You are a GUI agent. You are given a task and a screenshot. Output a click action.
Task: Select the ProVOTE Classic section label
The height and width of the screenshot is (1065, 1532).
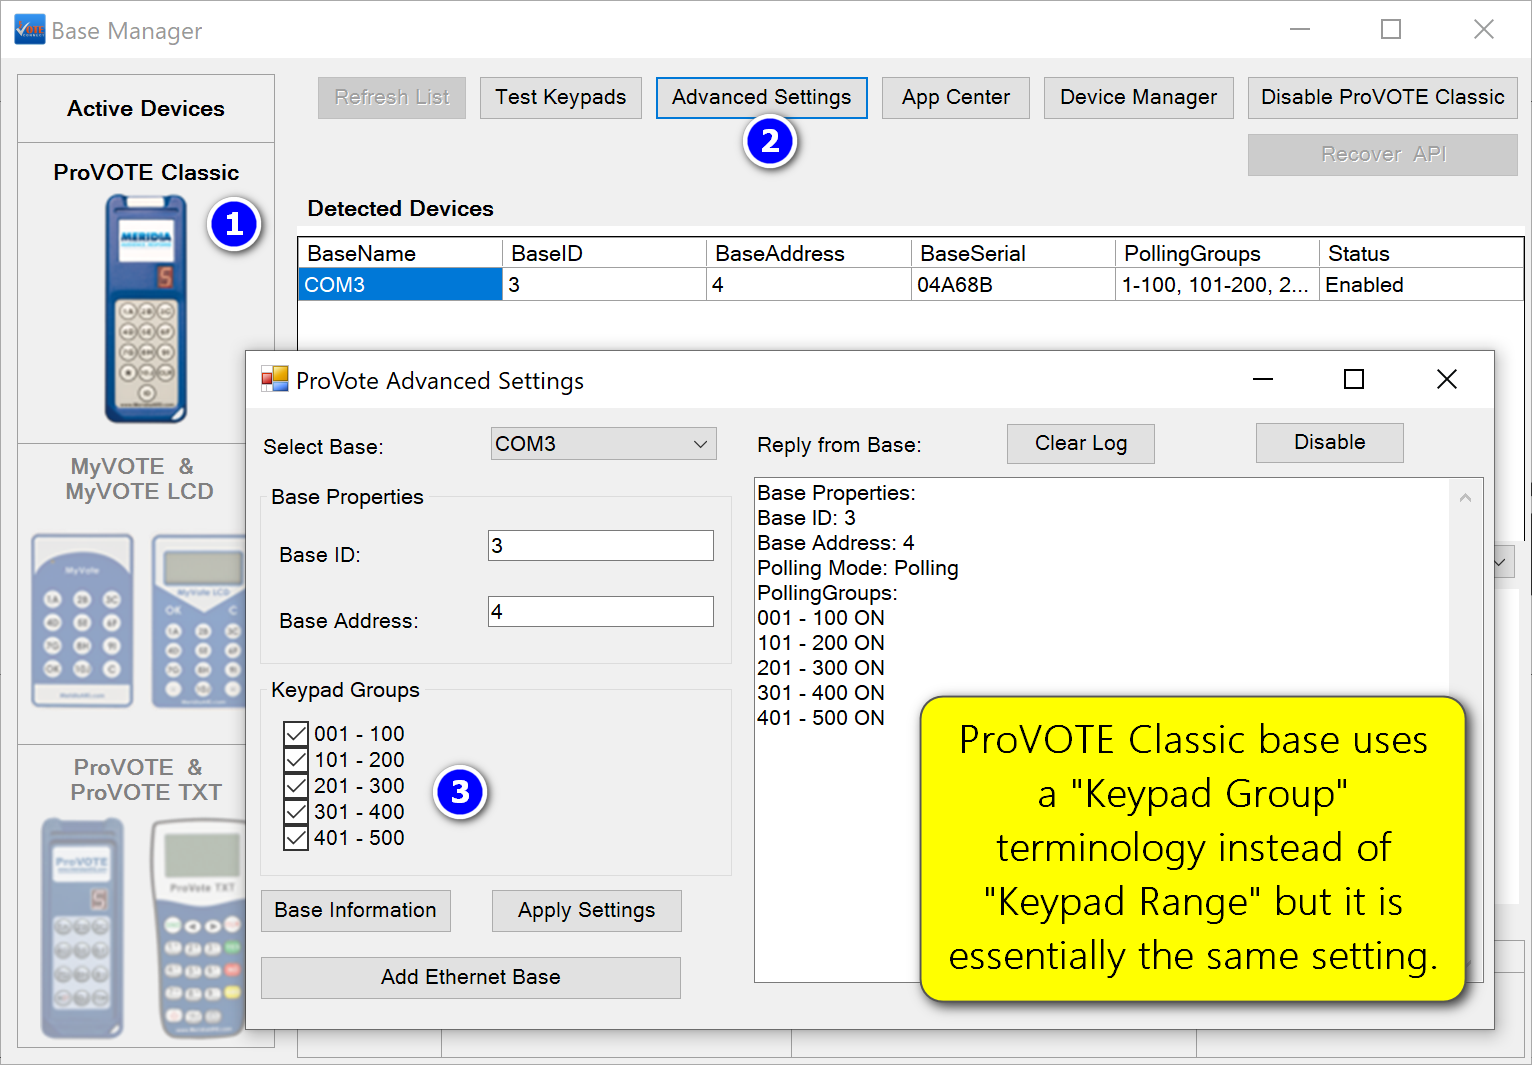(146, 172)
